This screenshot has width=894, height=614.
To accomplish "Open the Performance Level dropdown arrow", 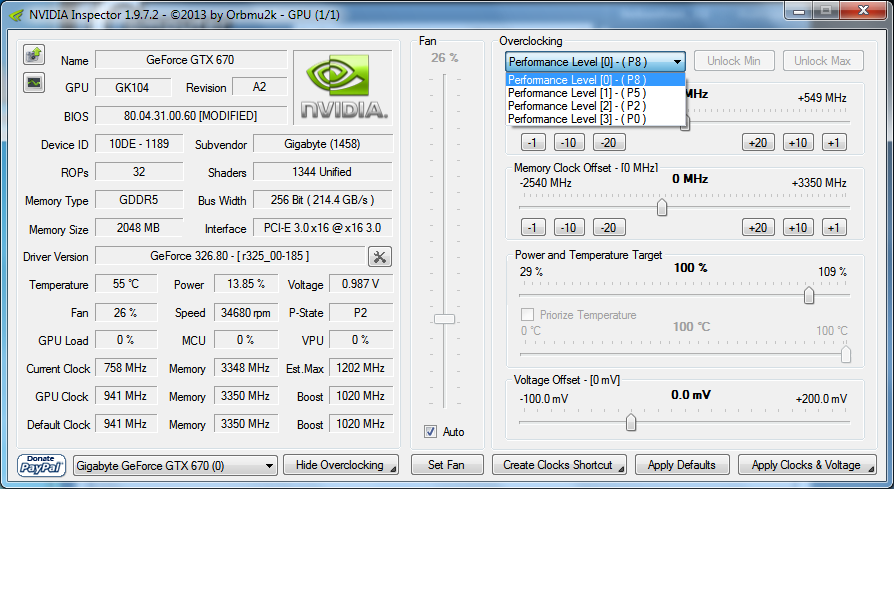I will click(677, 62).
